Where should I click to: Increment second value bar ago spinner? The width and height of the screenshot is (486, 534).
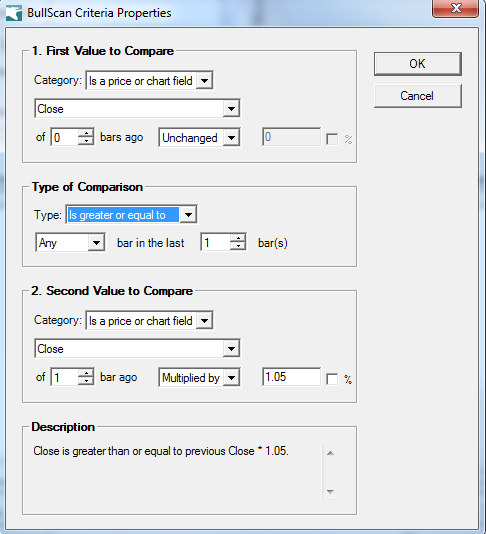(x=86, y=373)
